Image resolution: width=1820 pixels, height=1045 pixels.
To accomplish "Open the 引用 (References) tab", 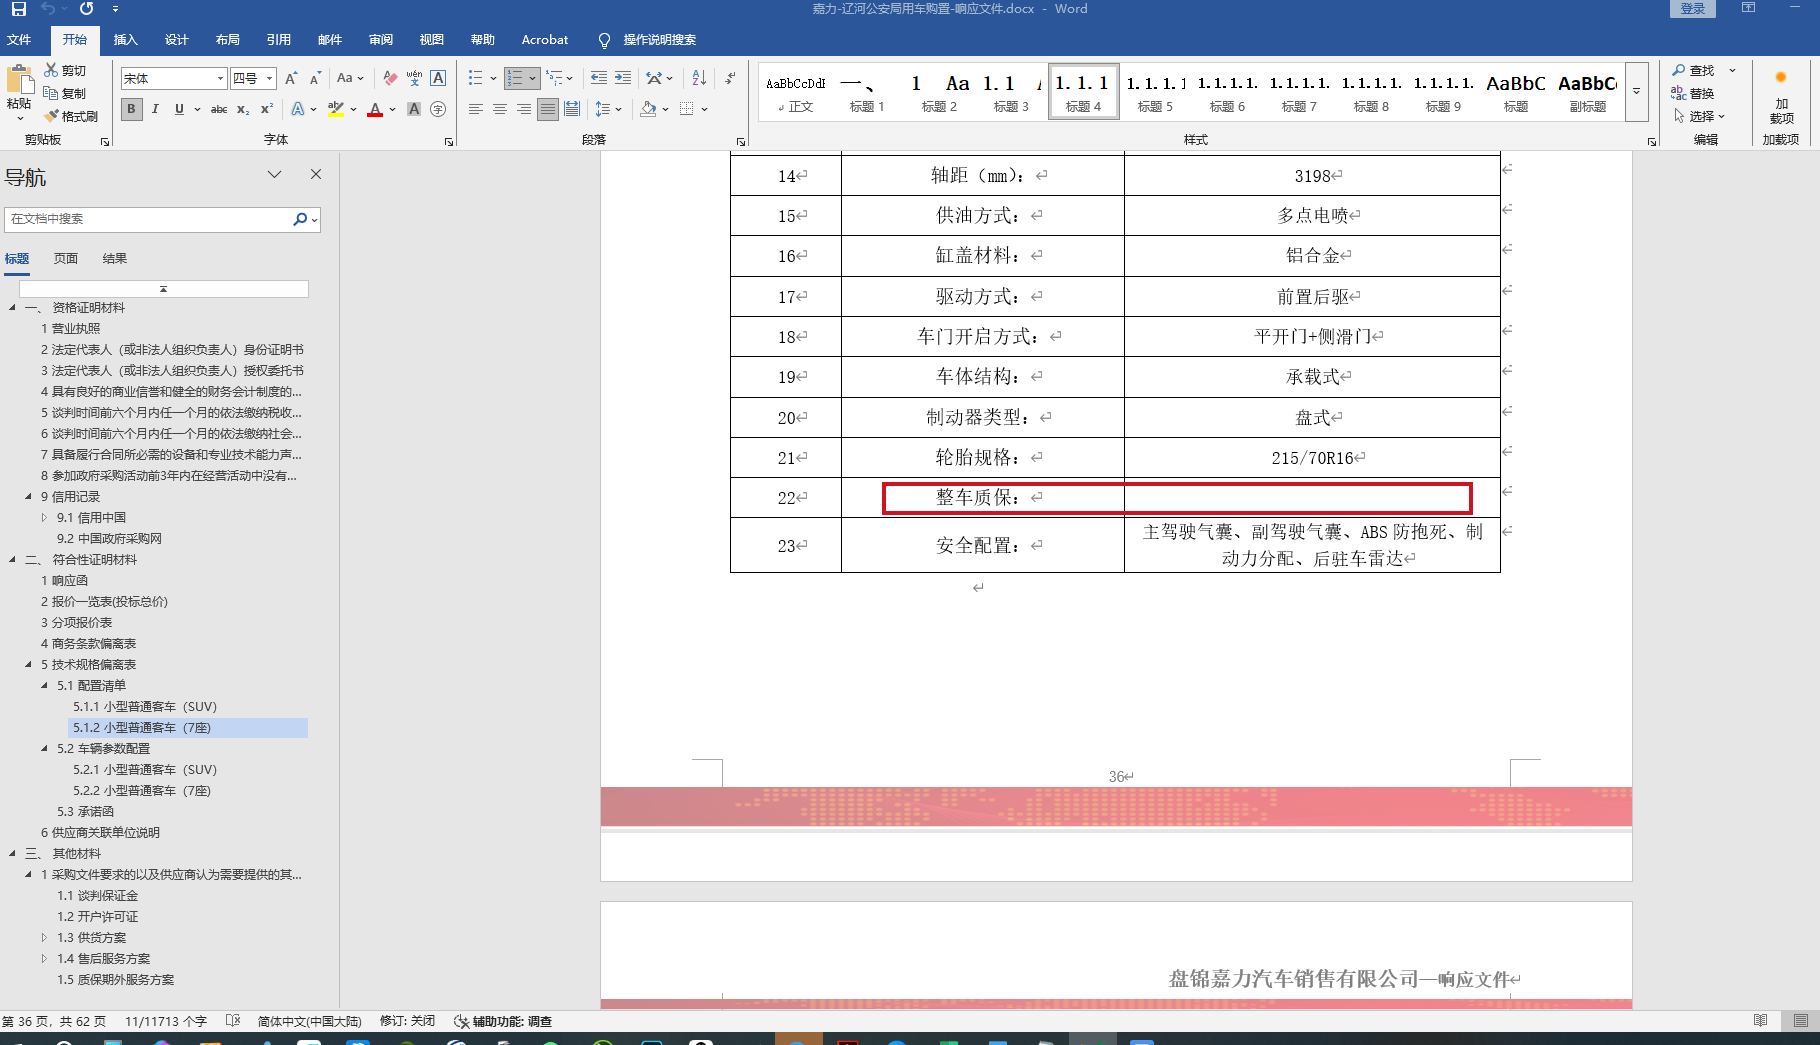I will point(279,40).
